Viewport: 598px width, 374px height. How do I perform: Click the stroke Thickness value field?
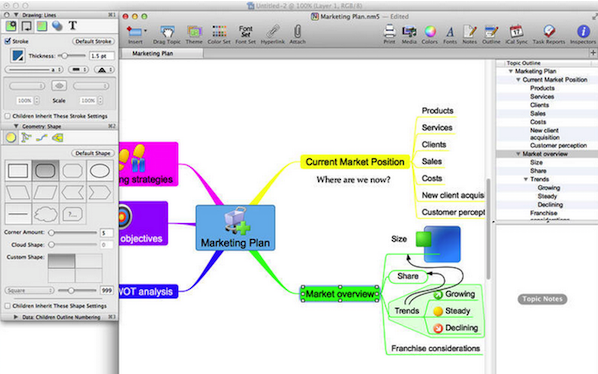[101, 56]
